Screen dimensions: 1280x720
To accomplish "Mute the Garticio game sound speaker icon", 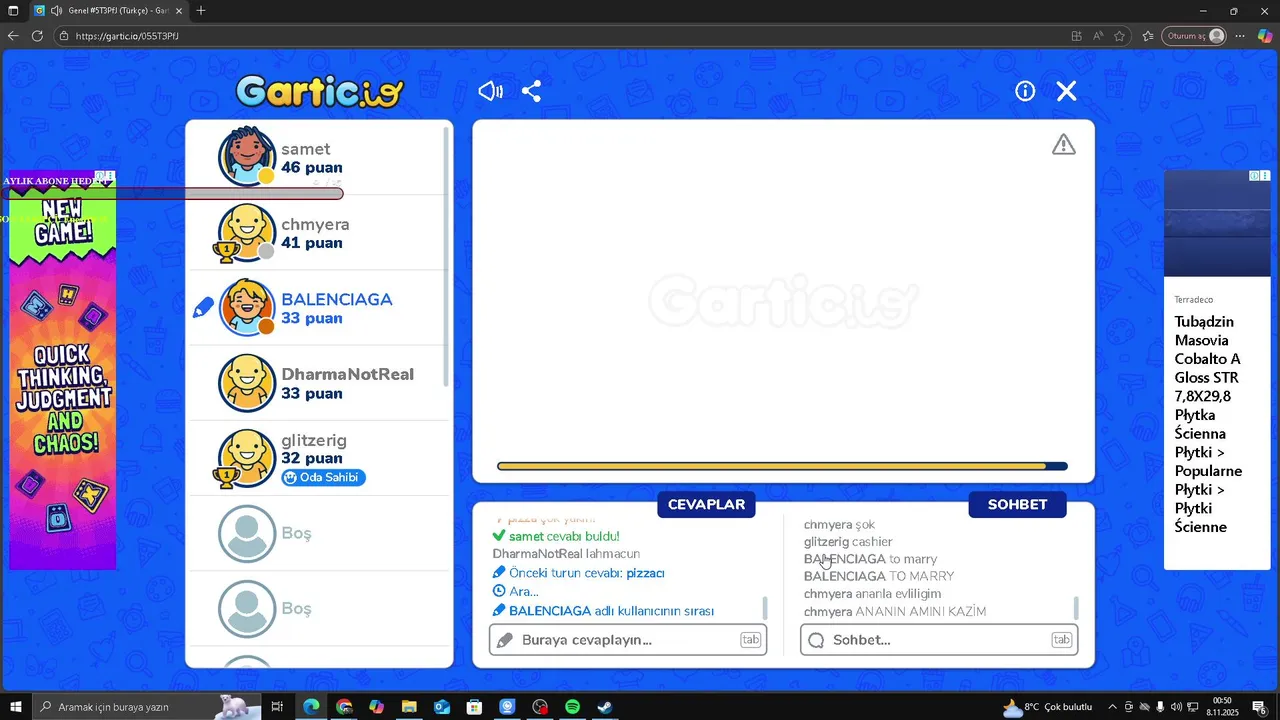I will click(x=490, y=91).
